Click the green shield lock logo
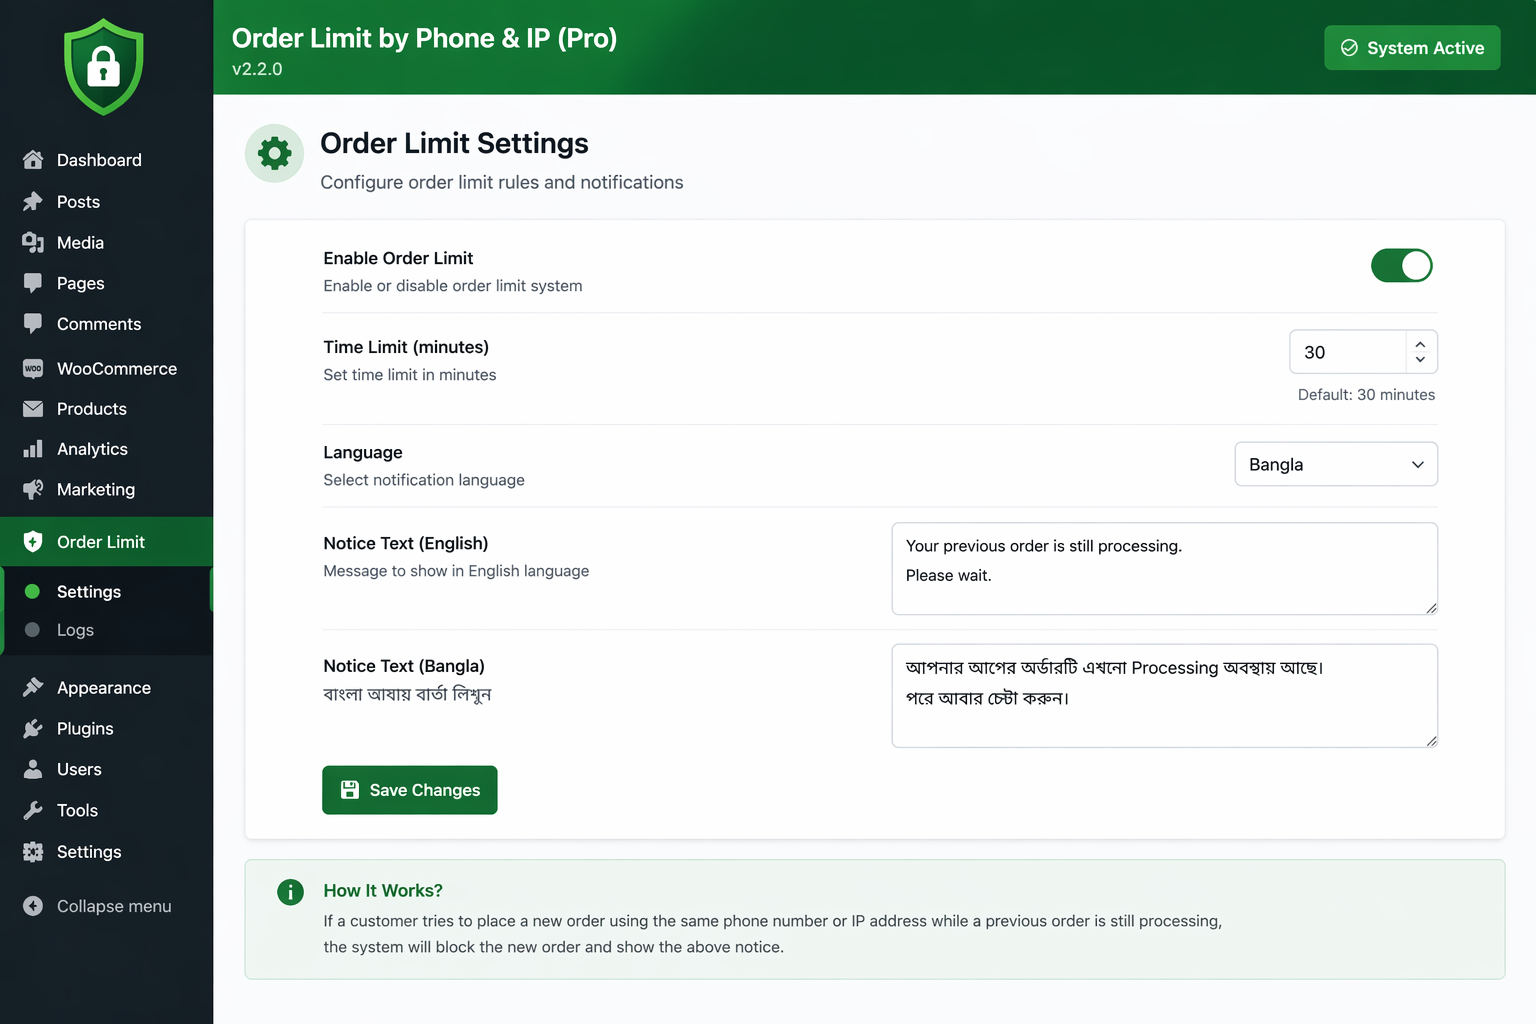The width and height of the screenshot is (1536, 1024). pos(104,66)
